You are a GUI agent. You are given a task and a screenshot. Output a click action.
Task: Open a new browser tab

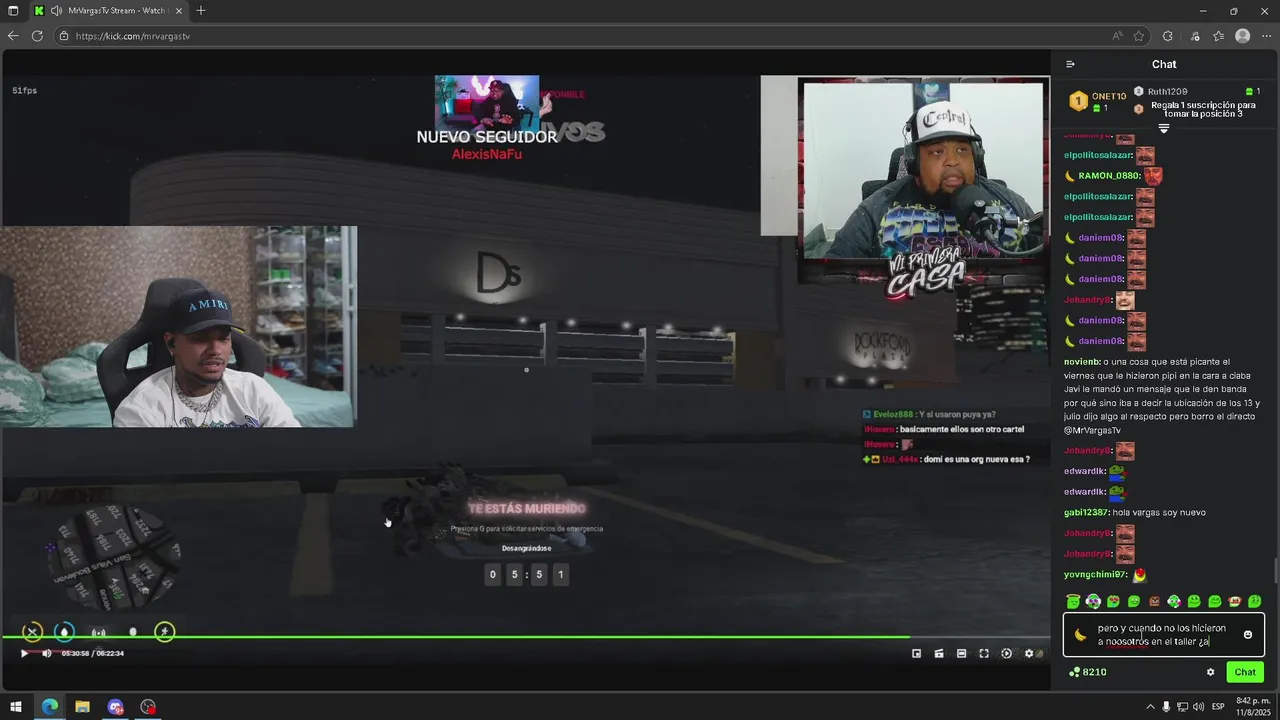pyautogui.click(x=201, y=11)
